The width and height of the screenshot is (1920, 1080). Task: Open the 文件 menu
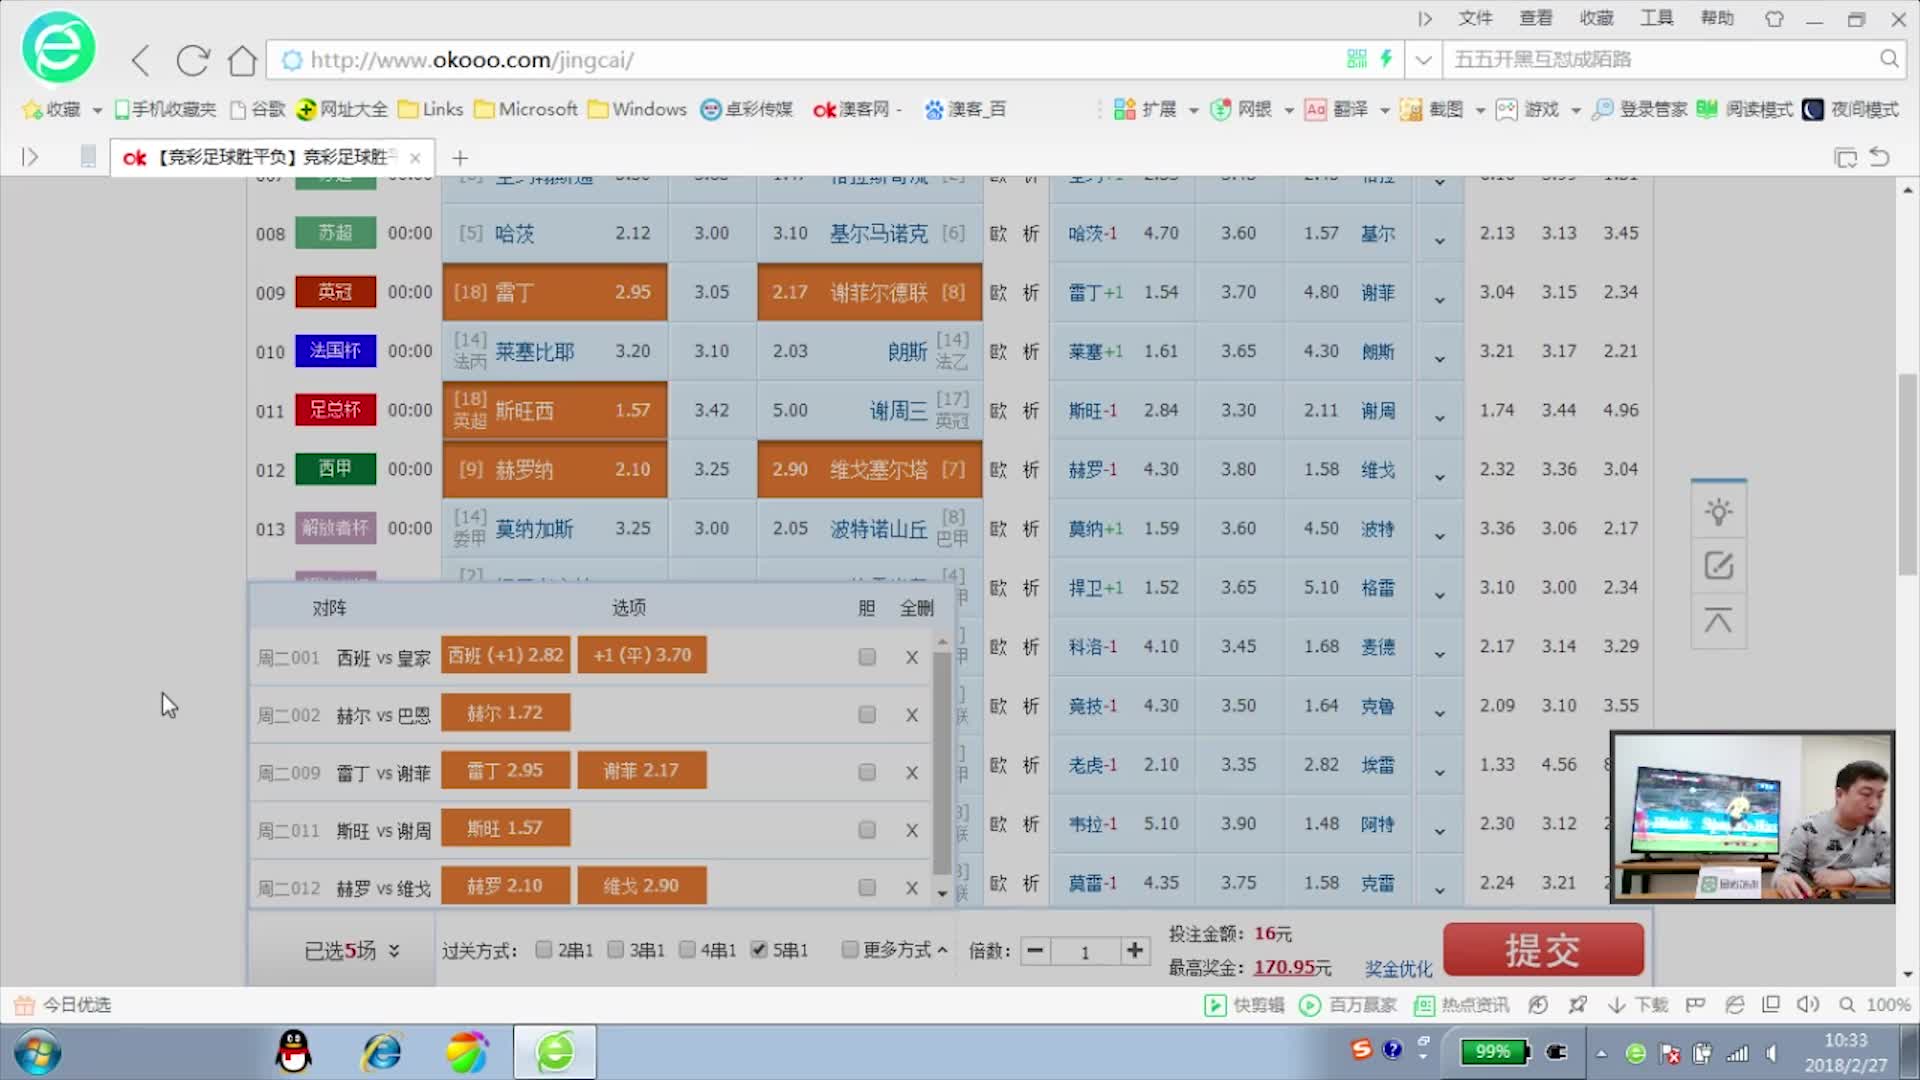coord(1475,18)
